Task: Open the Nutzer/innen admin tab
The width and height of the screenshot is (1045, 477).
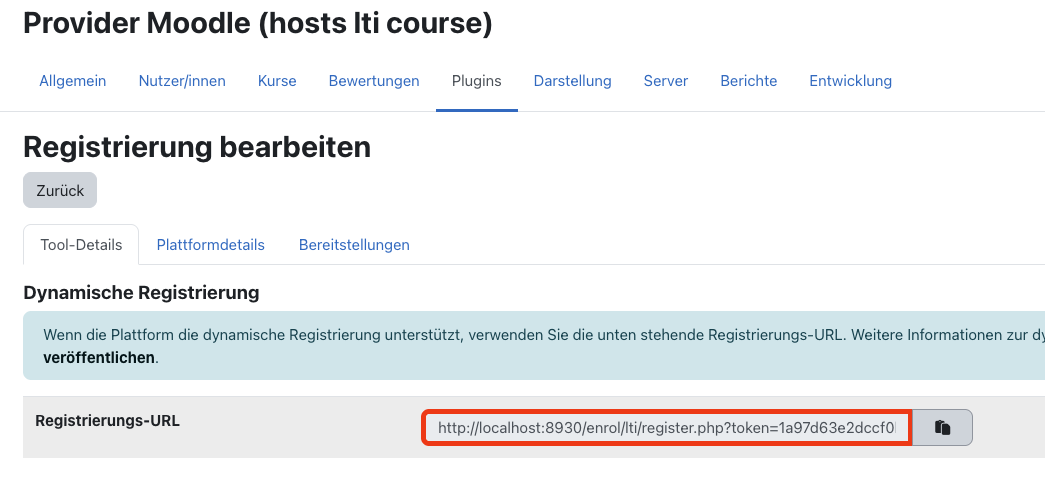Action: coord(182,81)
